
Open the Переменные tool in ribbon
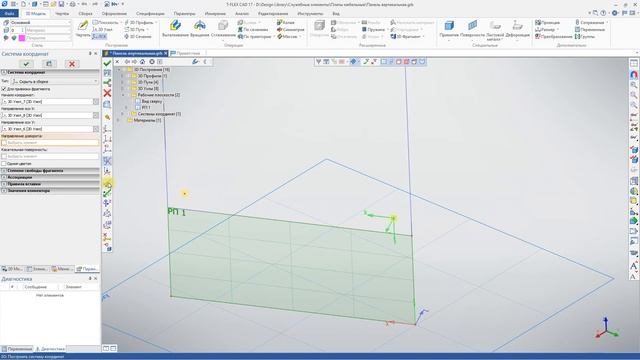(590, 29)
